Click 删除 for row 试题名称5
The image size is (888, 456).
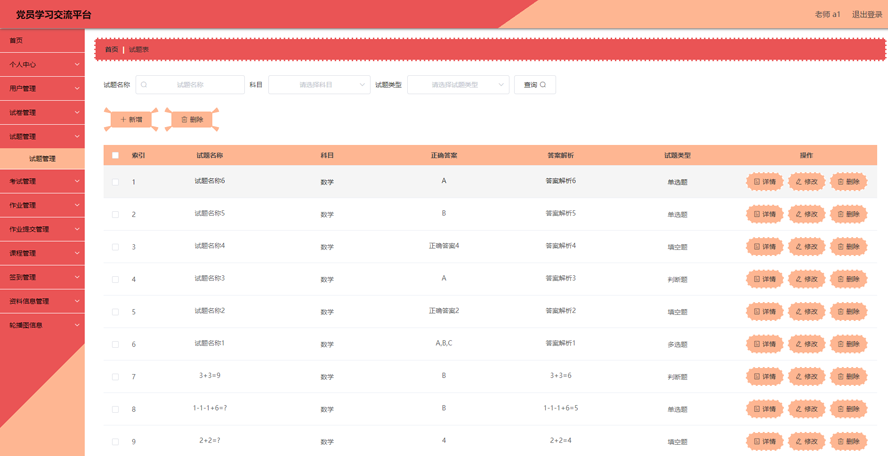pos(848,214)
